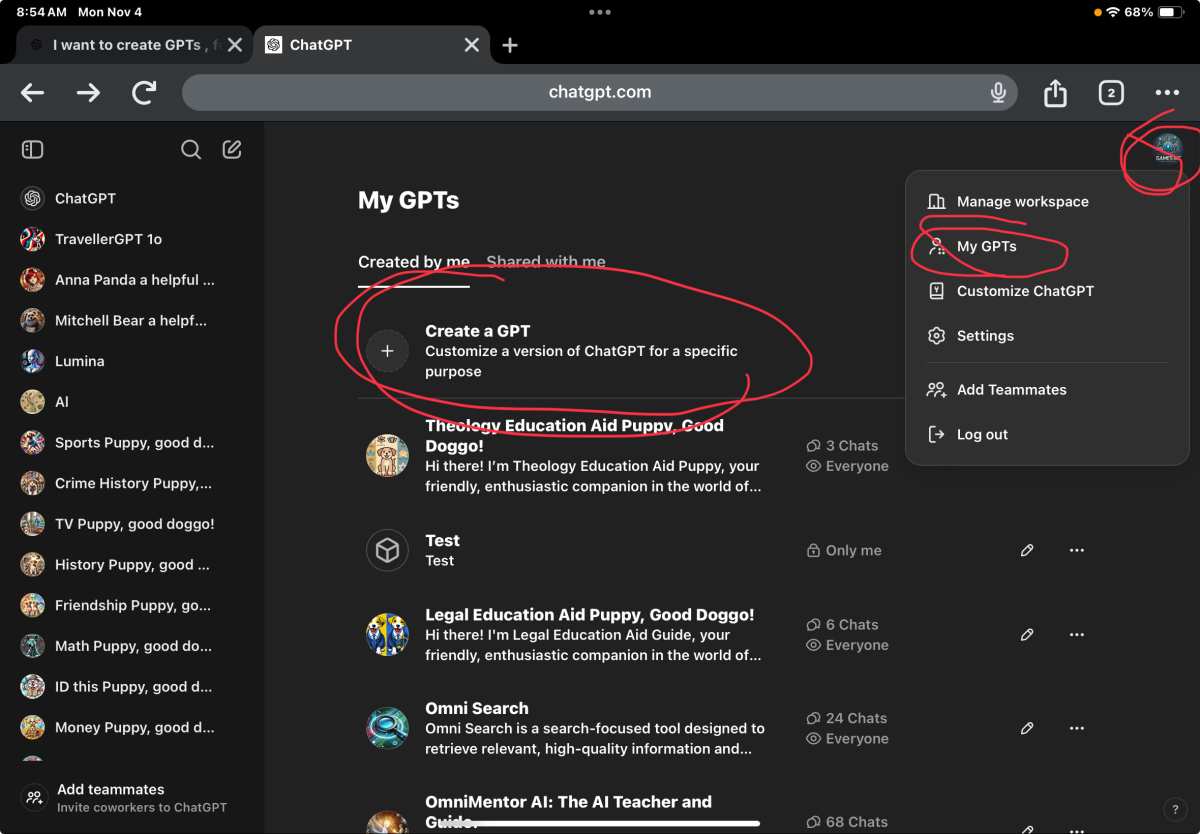Open Sports Puppy in the sidebar
Screen dimensions: 1200x834
133,442
